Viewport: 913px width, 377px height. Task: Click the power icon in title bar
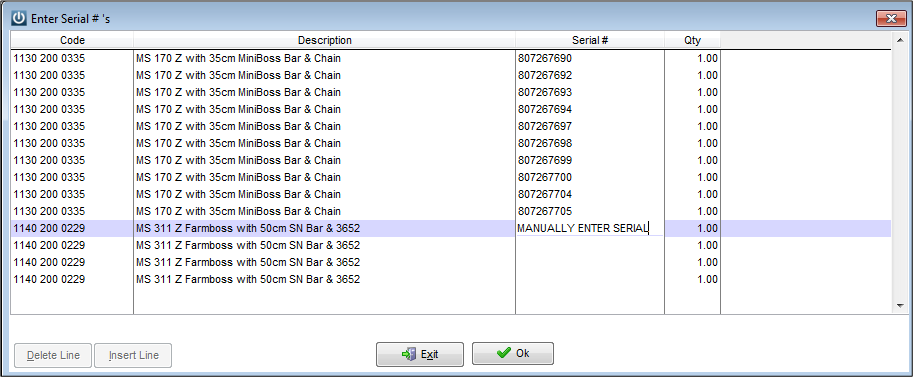point(19,19)
